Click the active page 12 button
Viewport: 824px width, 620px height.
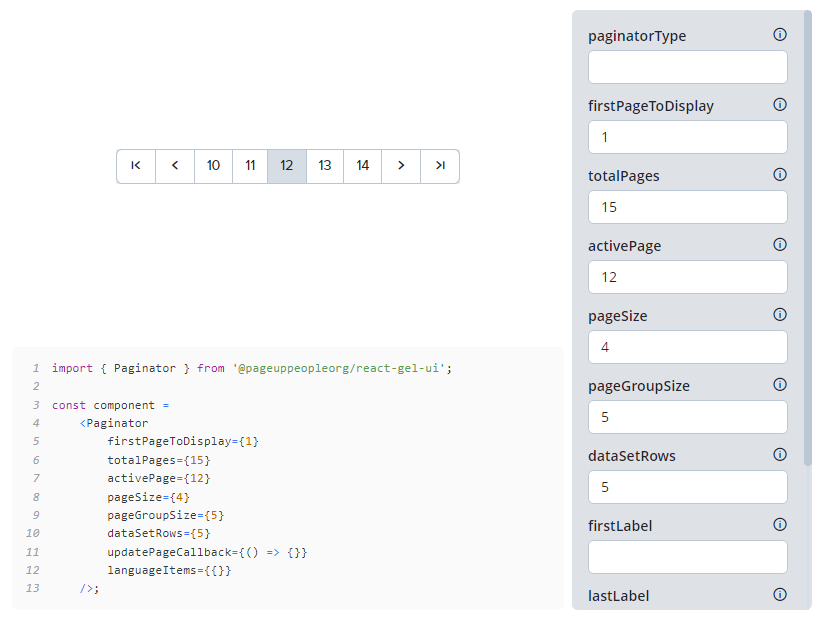287,166
